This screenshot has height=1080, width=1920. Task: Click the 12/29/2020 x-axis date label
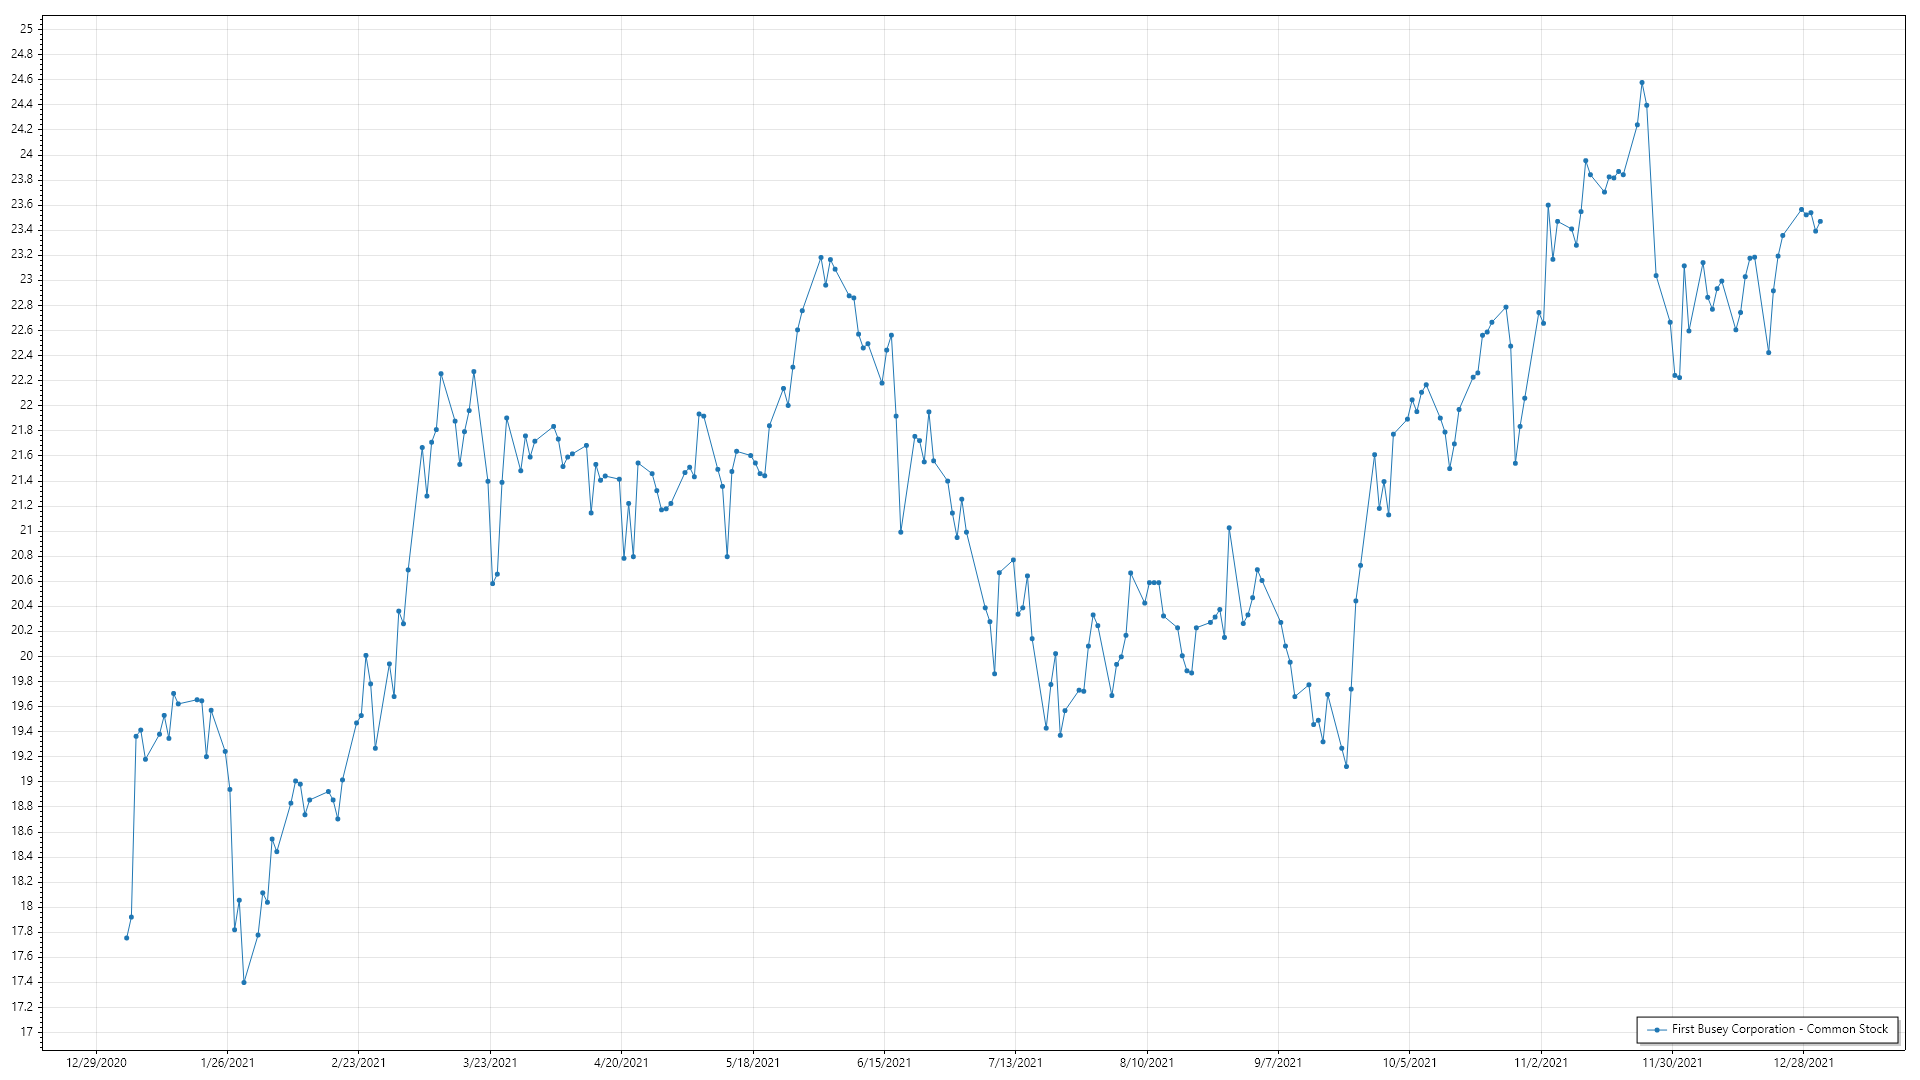[x=96, y=1063]
